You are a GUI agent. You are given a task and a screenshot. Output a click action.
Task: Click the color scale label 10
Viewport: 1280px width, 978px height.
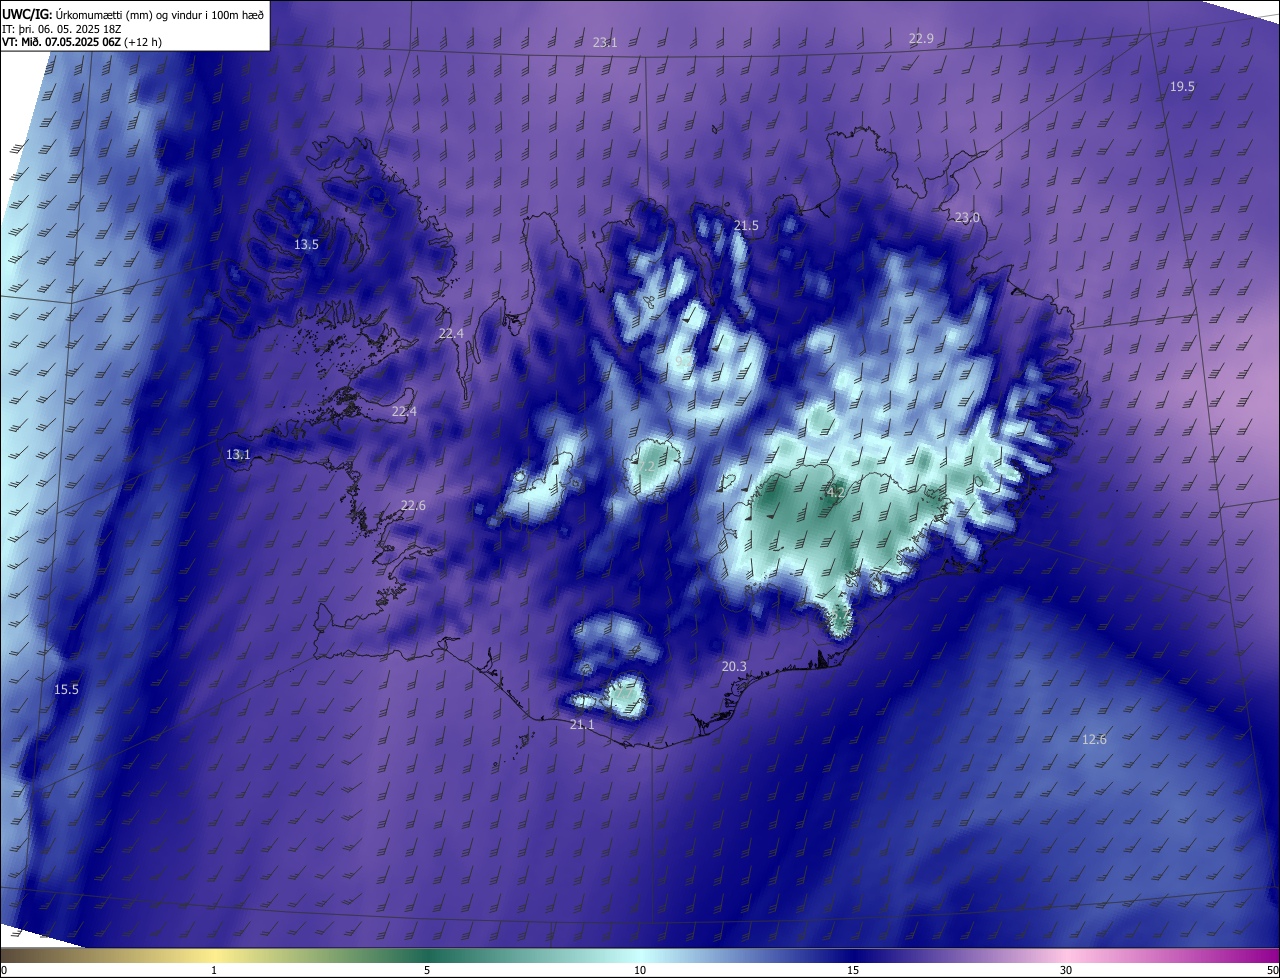pyautogui.click(x=640, y=970)
